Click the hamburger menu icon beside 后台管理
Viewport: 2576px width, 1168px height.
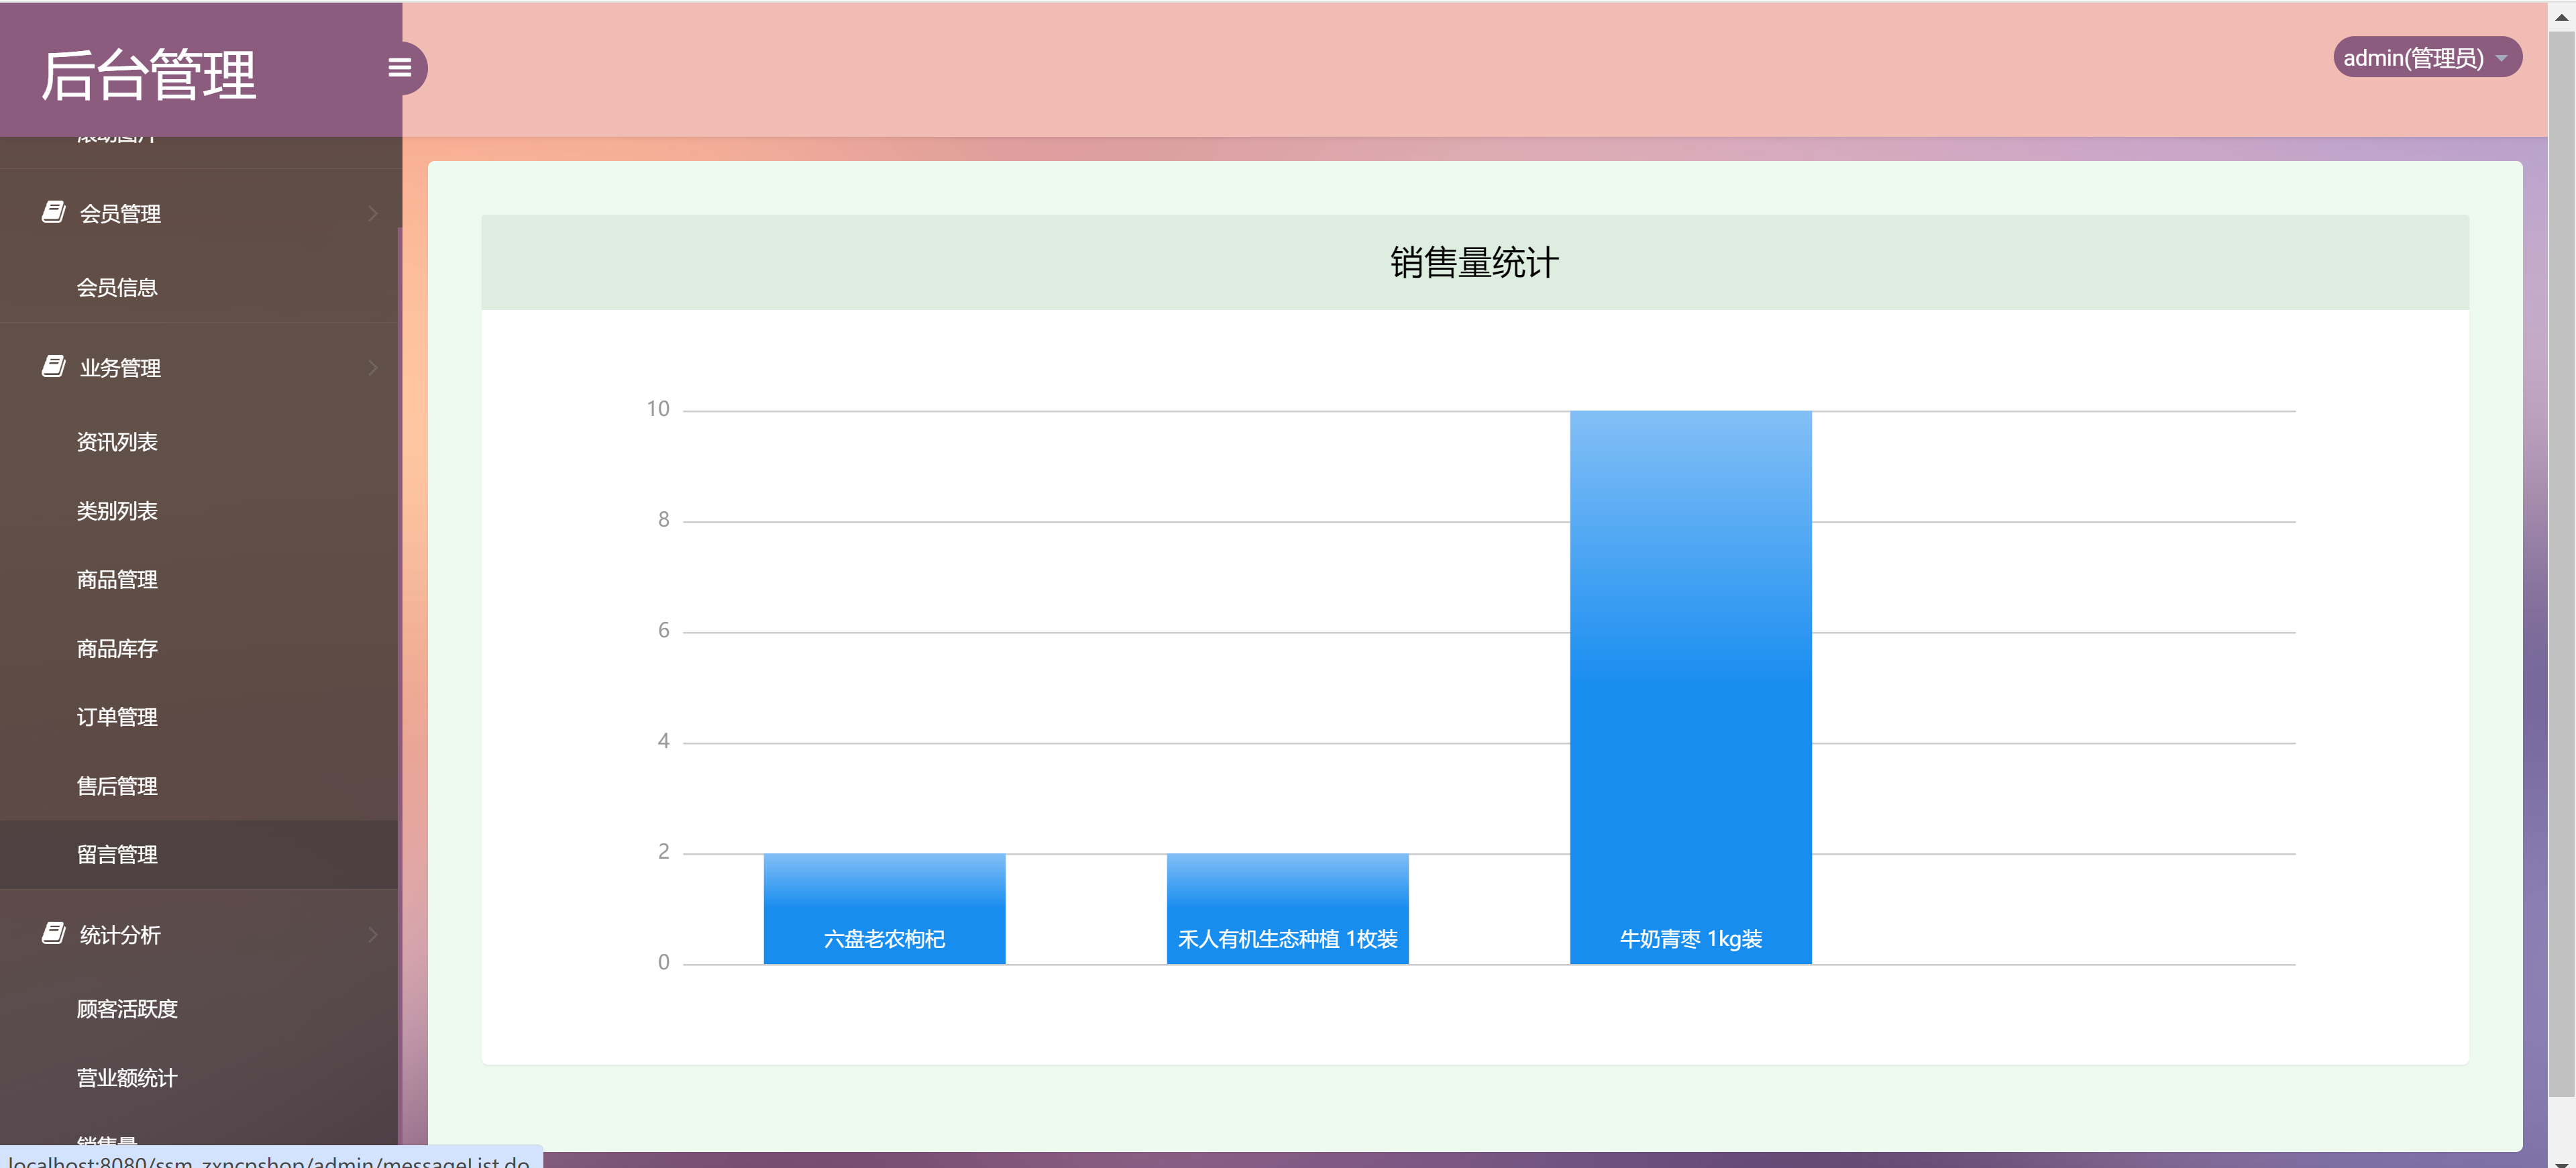[x=400, y=68]
